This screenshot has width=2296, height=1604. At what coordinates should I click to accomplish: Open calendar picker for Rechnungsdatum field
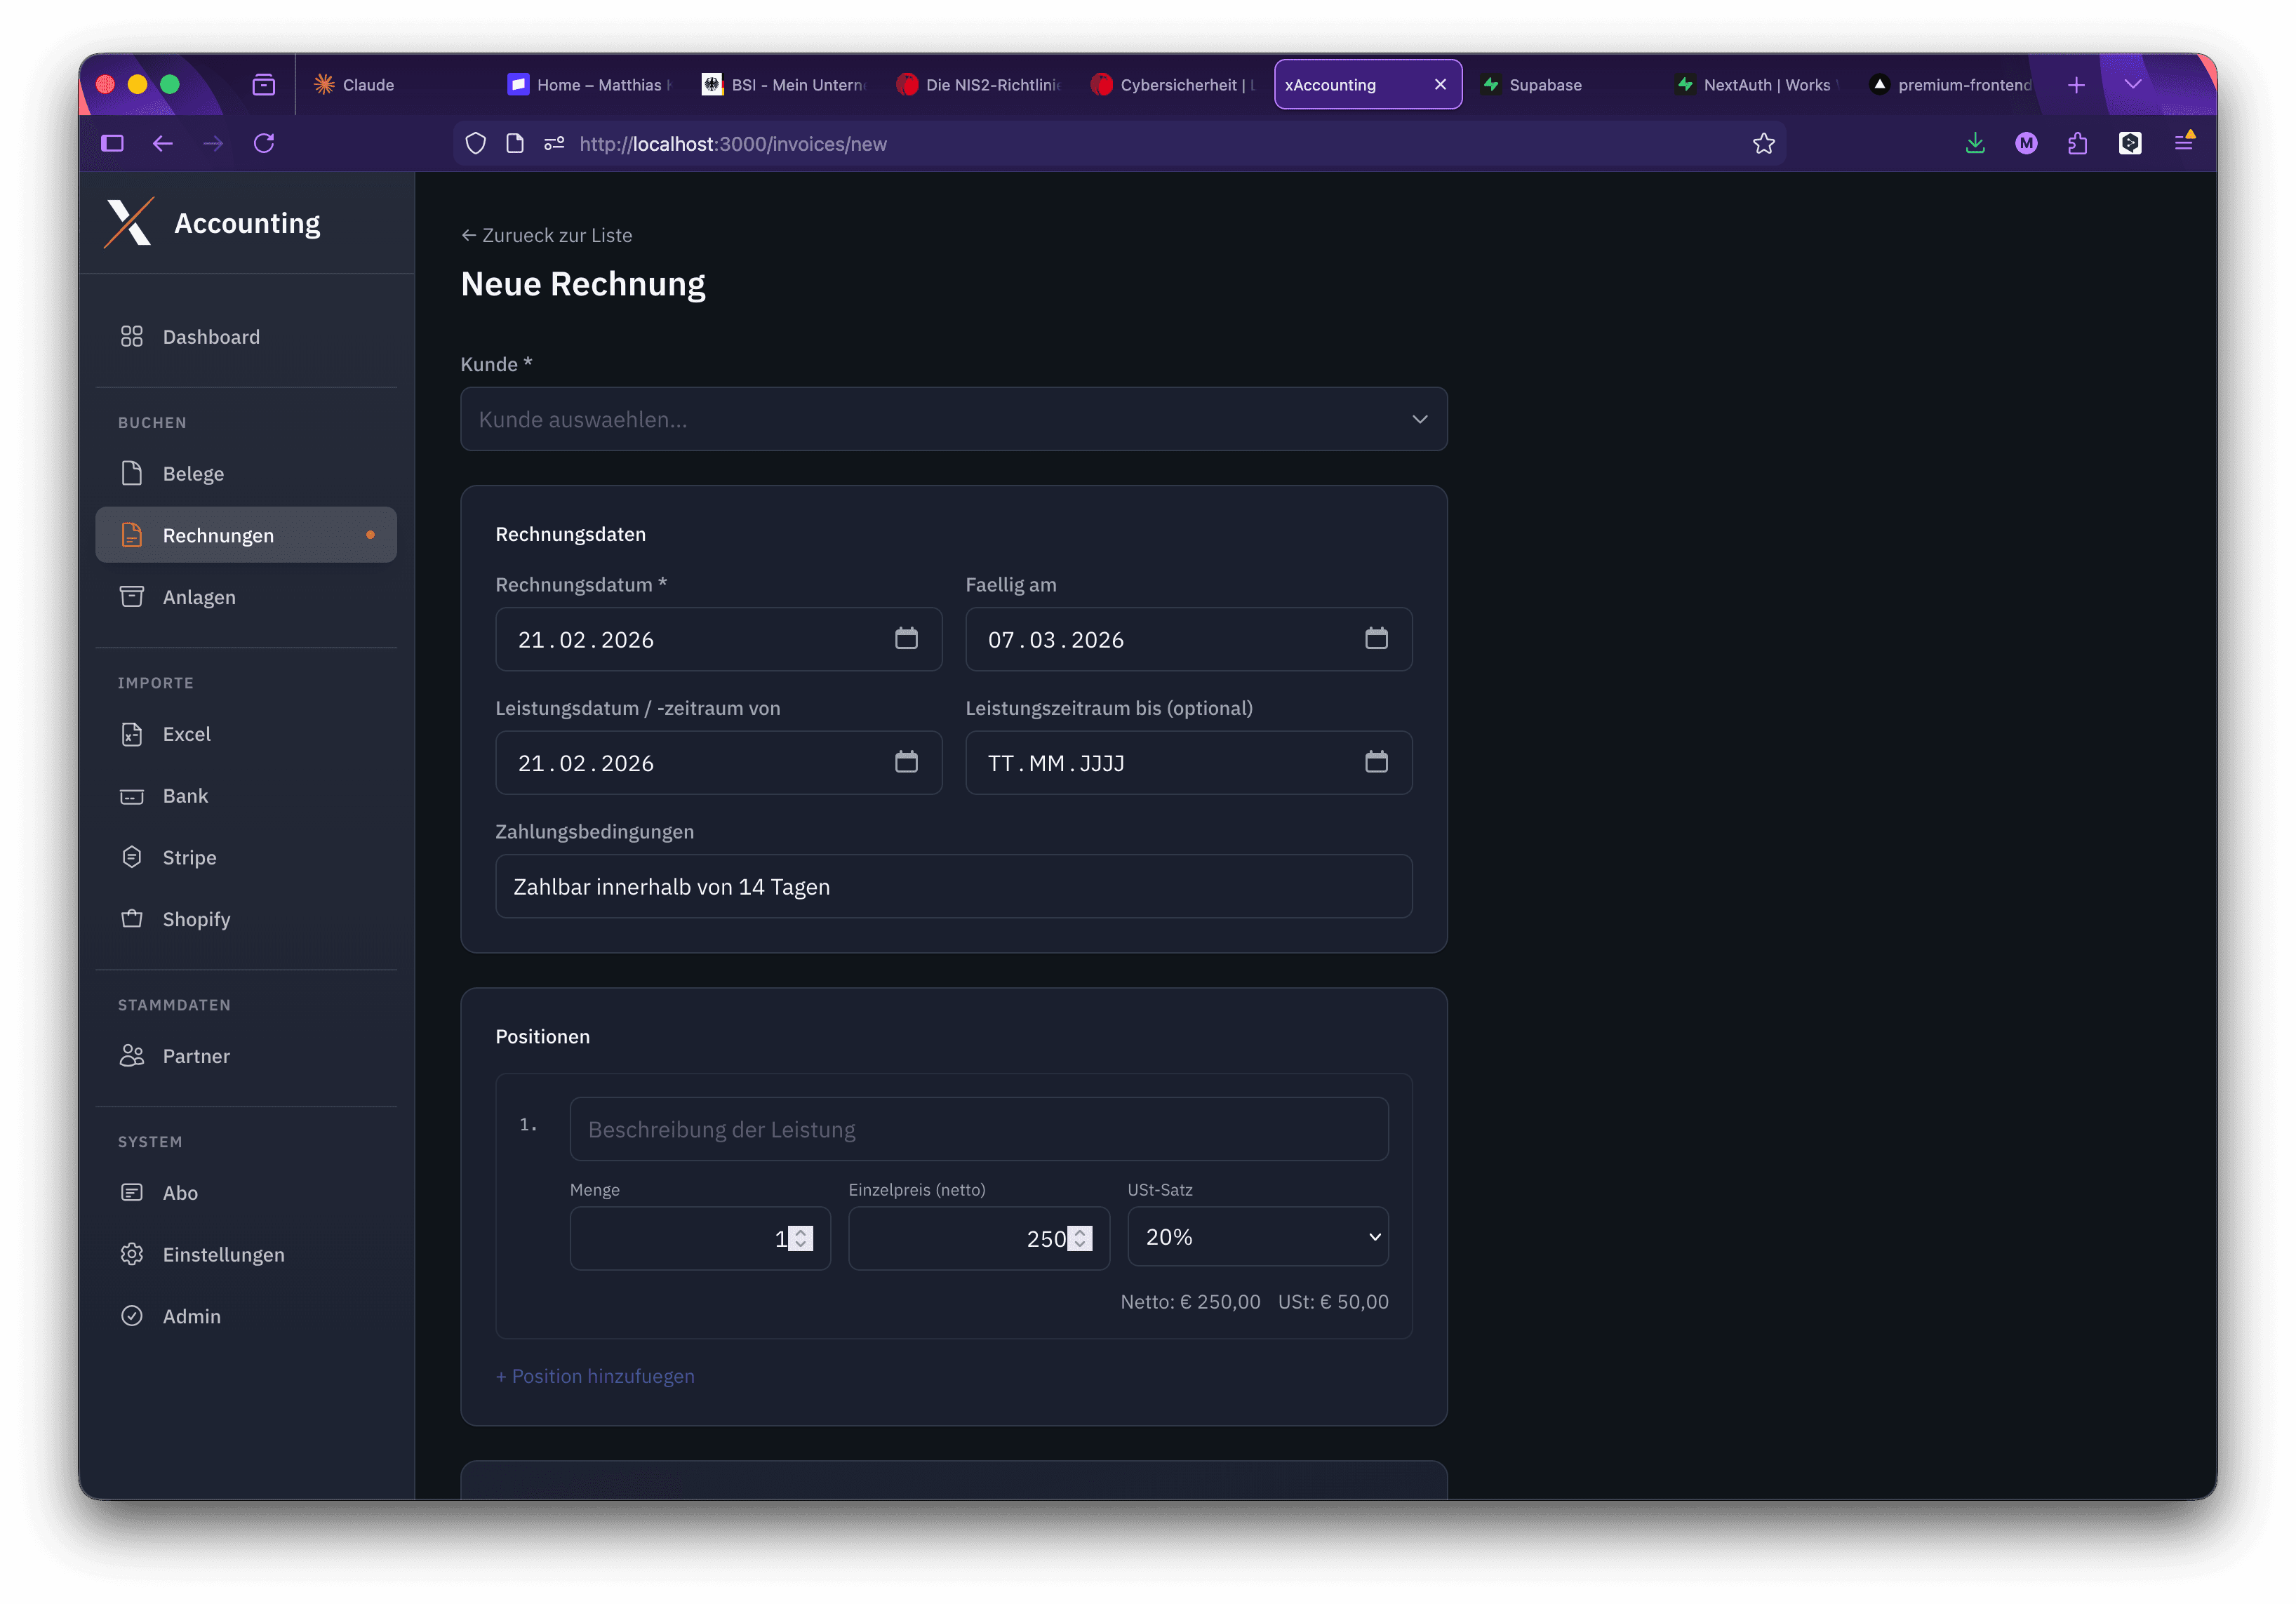(906, 639)
